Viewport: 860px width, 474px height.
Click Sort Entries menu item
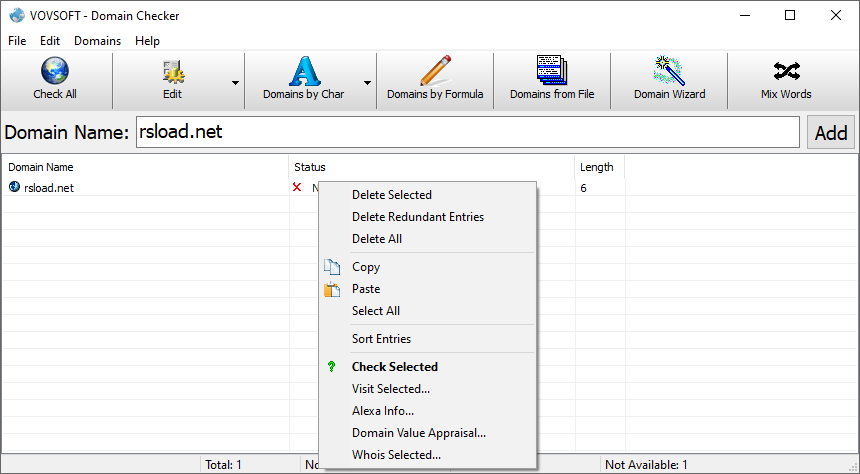coord(427,338)
